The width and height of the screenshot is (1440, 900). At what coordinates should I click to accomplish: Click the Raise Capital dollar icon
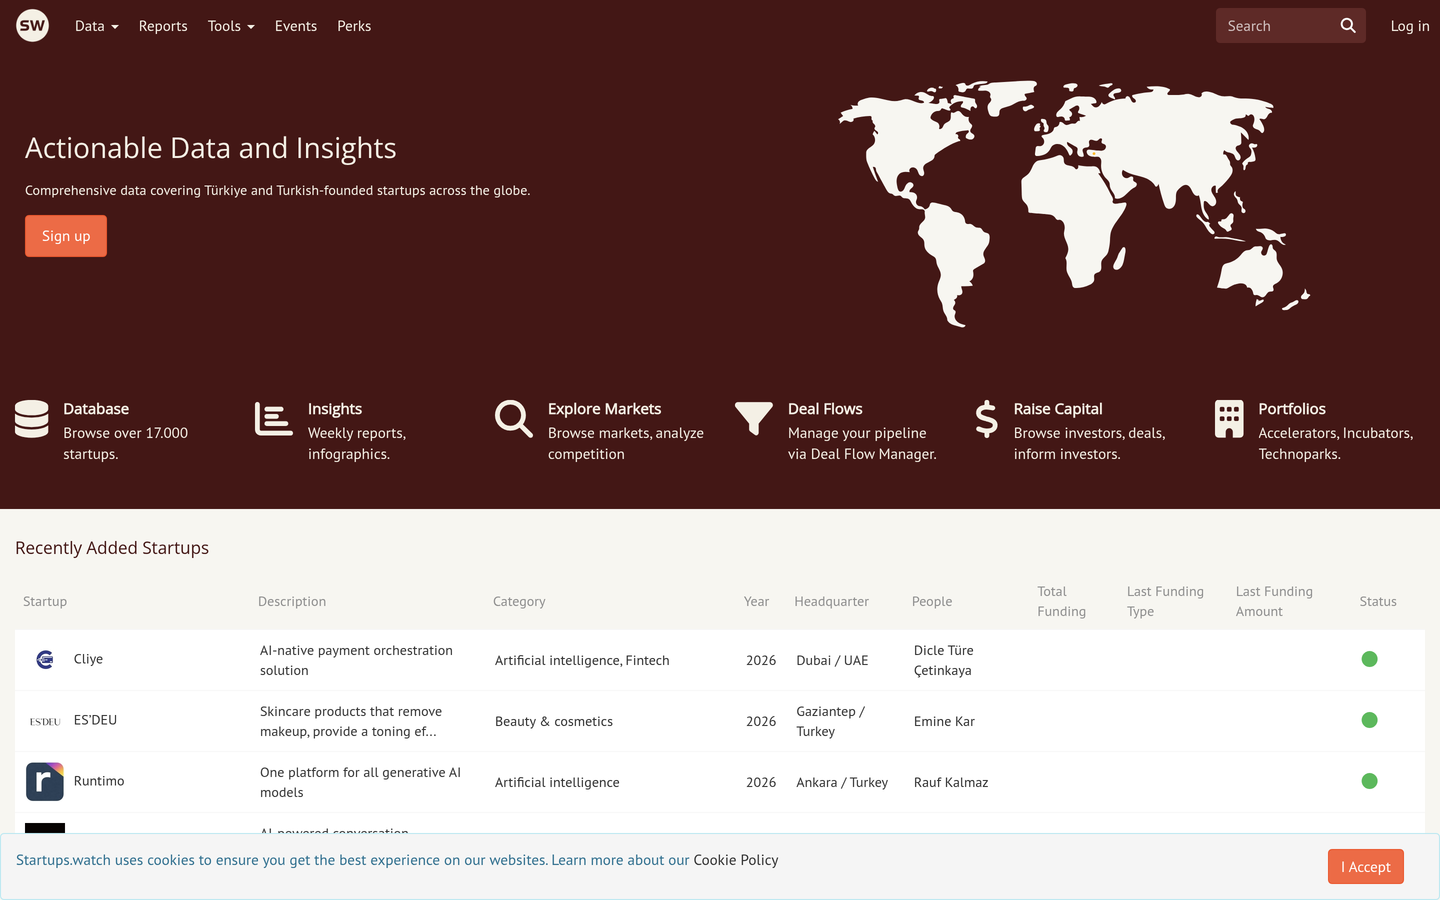click(987, 419)
